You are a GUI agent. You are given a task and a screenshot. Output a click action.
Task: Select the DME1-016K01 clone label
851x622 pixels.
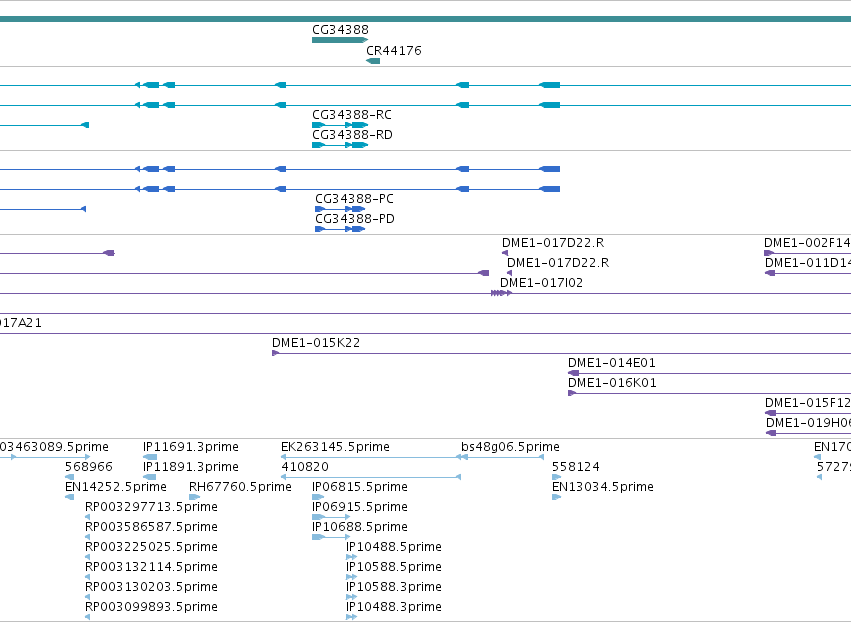tap(612, 384)
